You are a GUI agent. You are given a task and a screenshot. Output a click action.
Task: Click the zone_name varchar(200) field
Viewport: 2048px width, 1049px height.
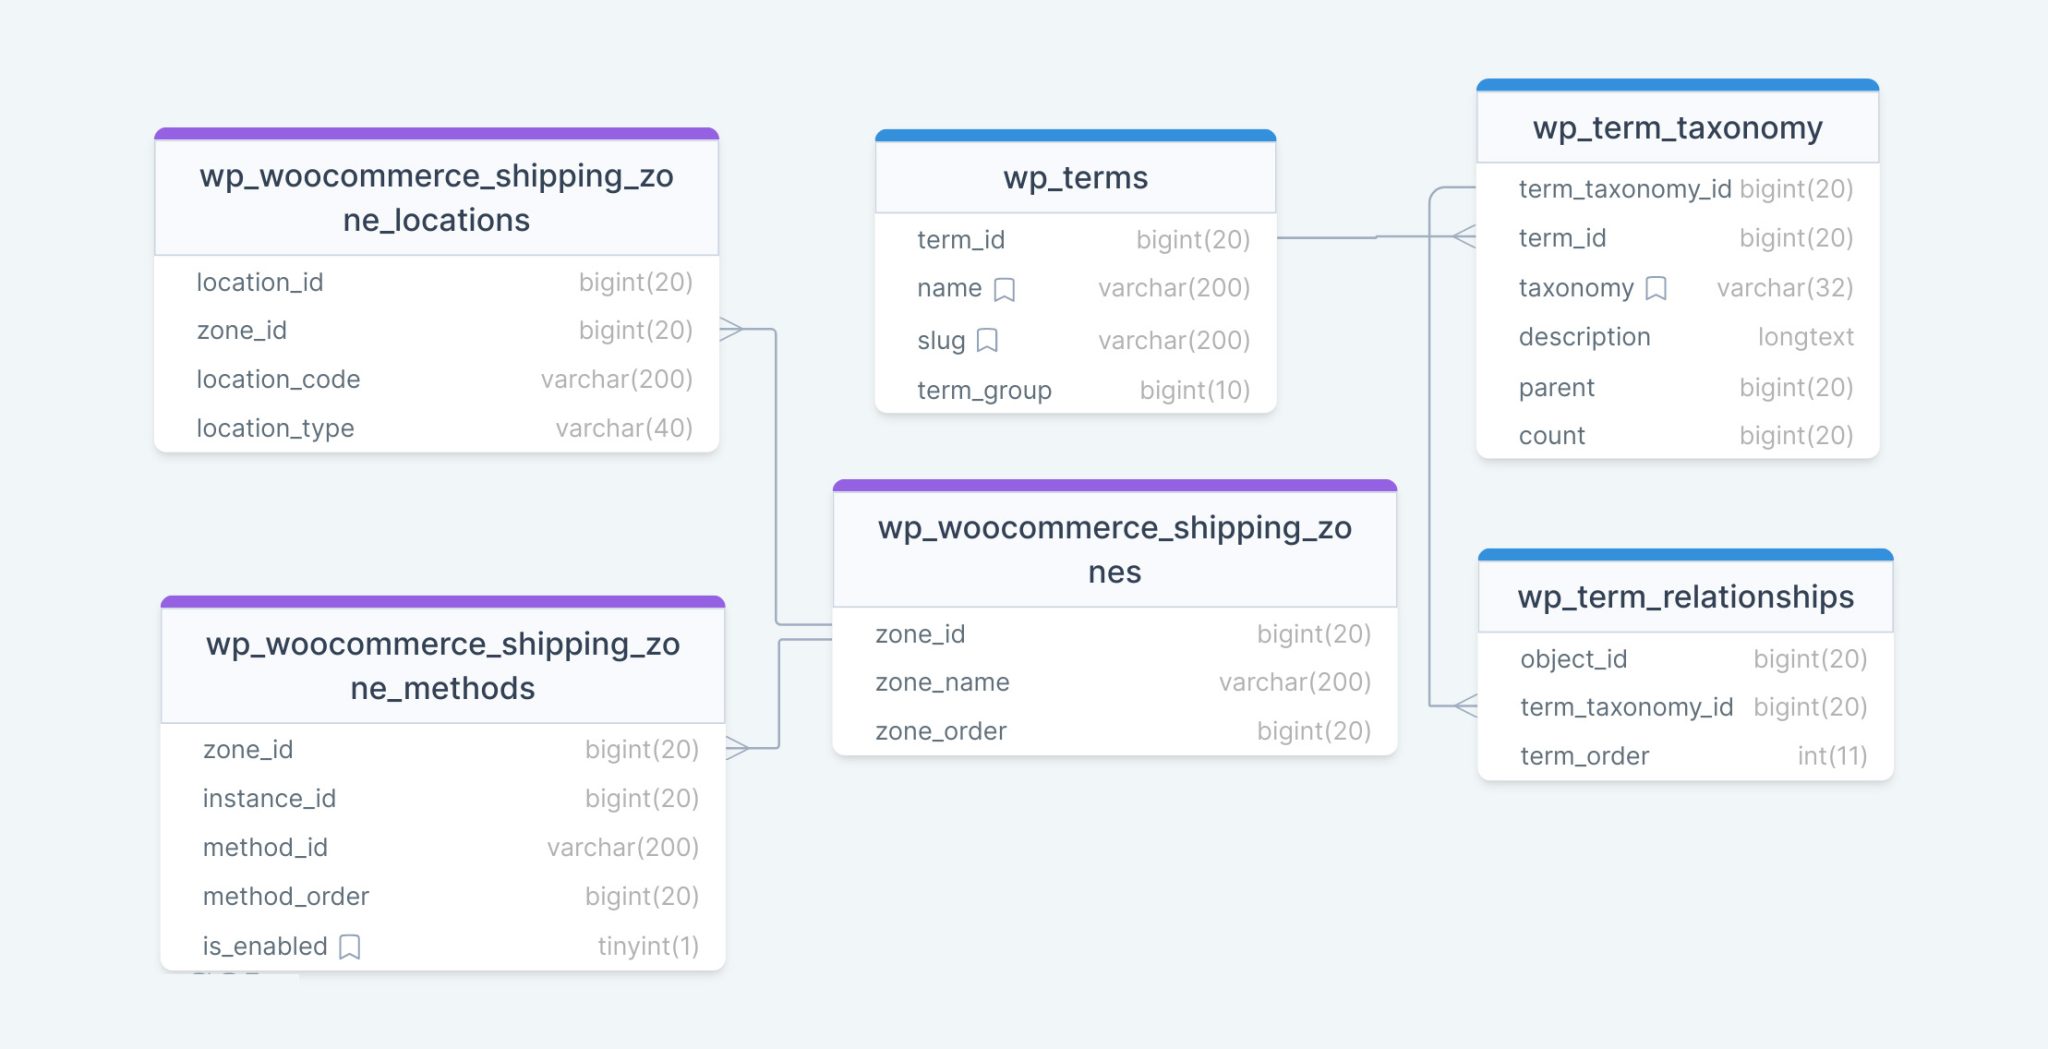pos(1113,682)
